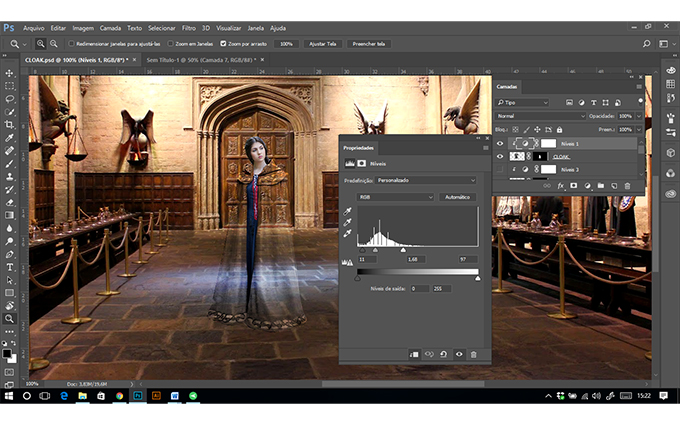Hide the CLOAK layer
Viewport: 680px width, 425px height.
(x=500, y=157)
